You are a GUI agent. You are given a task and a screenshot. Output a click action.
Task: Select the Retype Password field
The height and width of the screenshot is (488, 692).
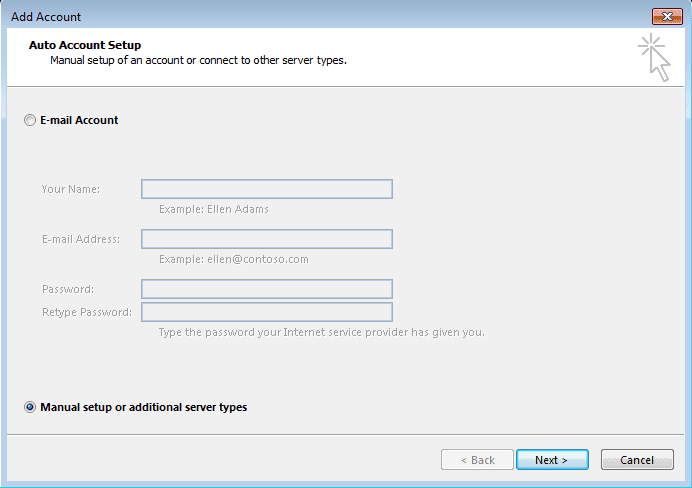coord(267,312)
